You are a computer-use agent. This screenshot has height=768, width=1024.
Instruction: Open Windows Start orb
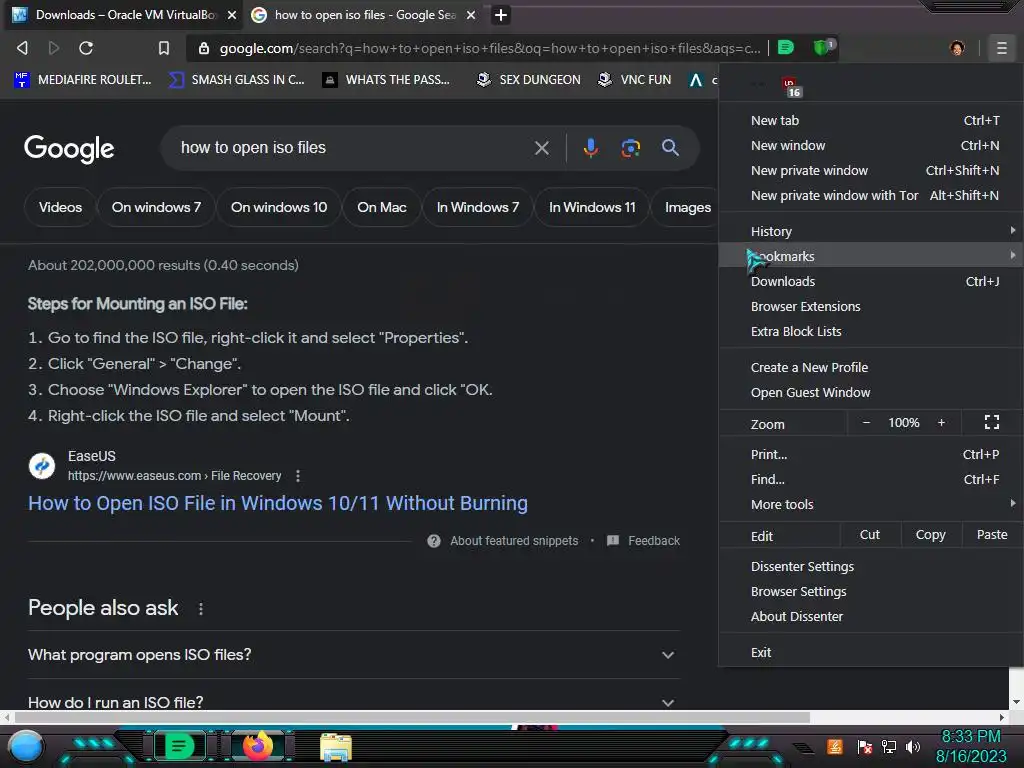tap(25, 746)
